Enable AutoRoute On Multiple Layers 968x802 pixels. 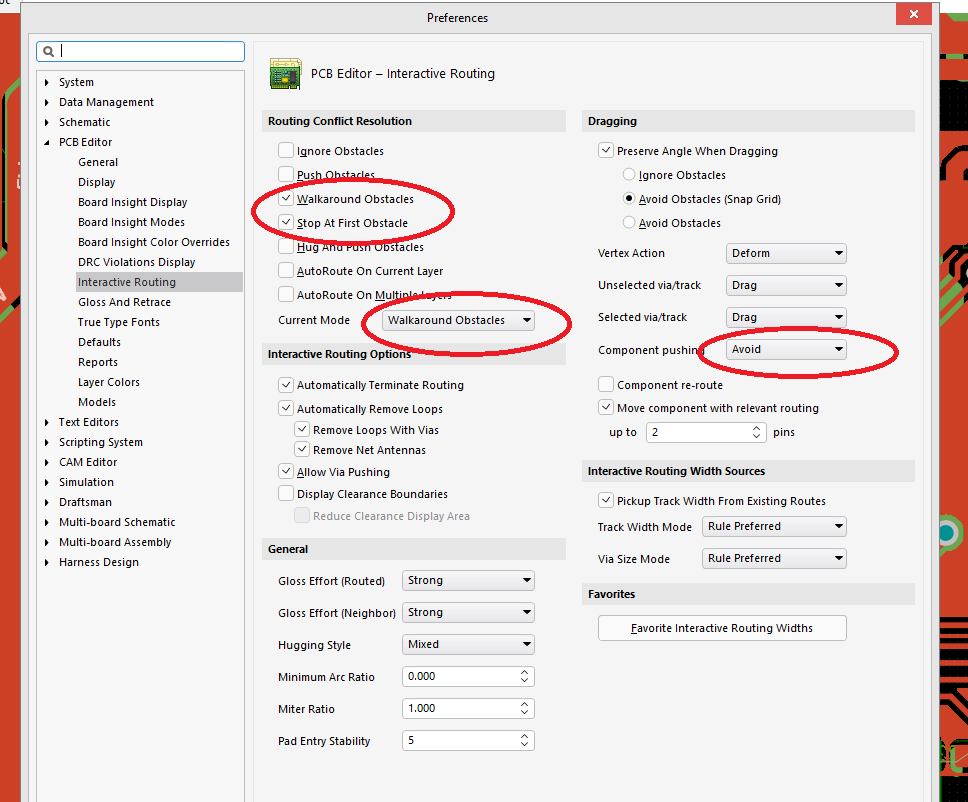tap(286, 294)
